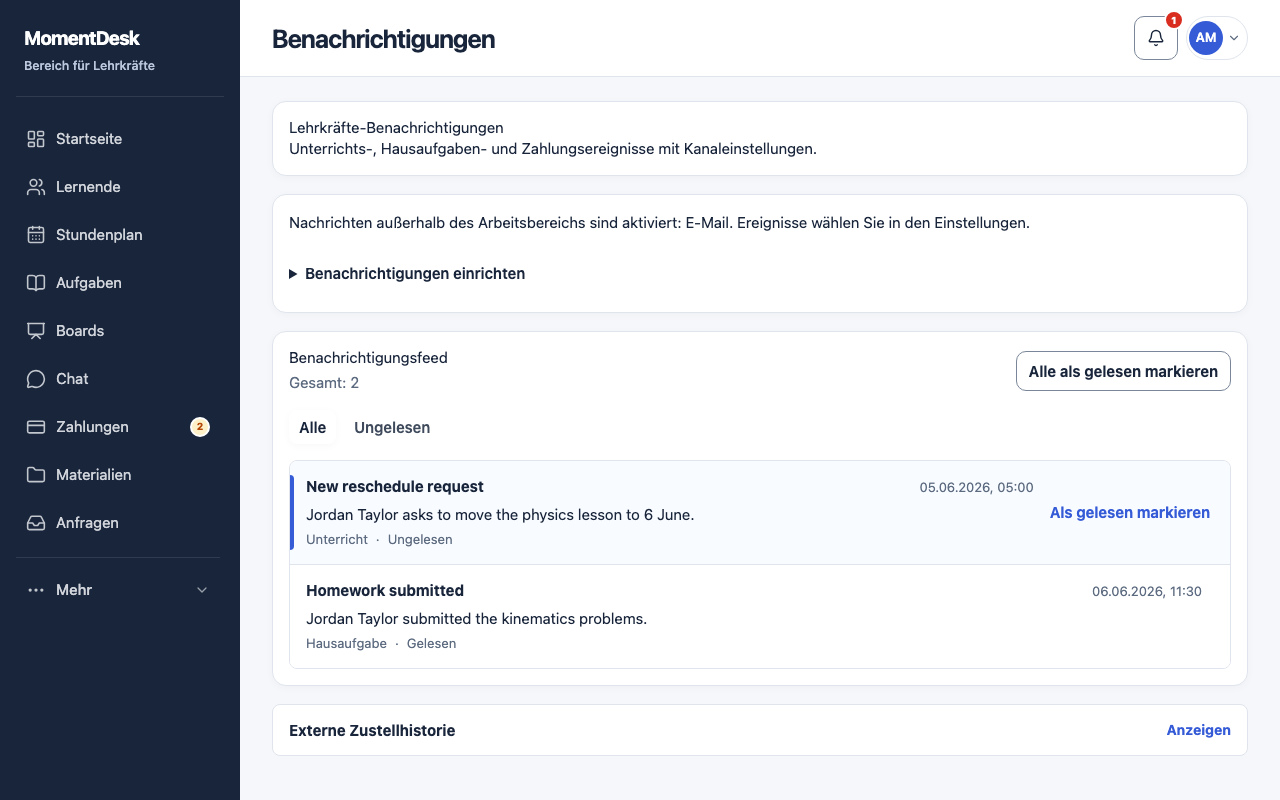
Task: Show the Externe Zustellhistorie via Anzeigen
Action: pyautogui.click(x=1199, y=730)
